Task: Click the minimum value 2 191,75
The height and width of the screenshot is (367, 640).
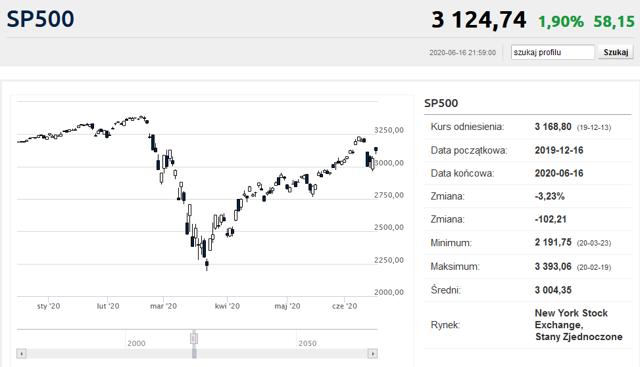Action: click(x=553, y=242)
